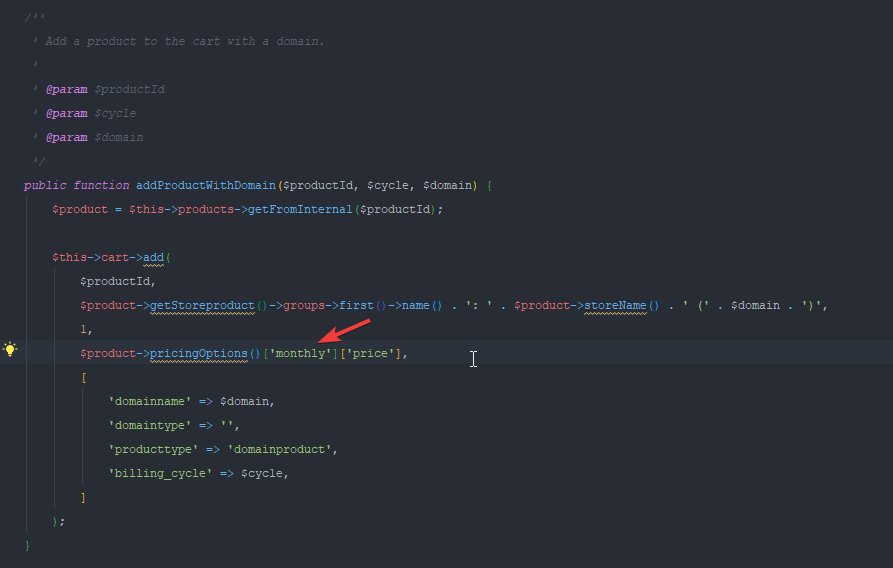Viewport: 893px width, 568px height.
Task: Click the groups property in the chain
Action: click(x=301, y=305)
